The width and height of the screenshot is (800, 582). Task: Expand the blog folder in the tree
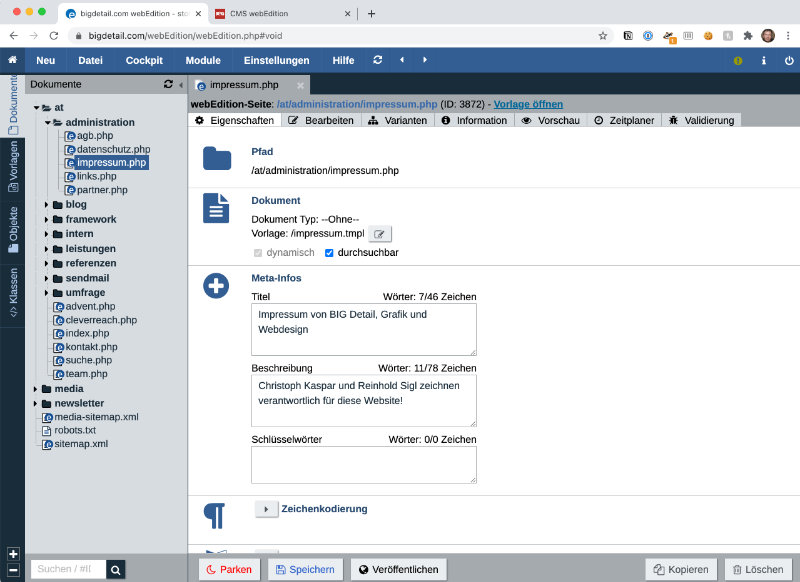pyautogui.click(x=46, y=205)
